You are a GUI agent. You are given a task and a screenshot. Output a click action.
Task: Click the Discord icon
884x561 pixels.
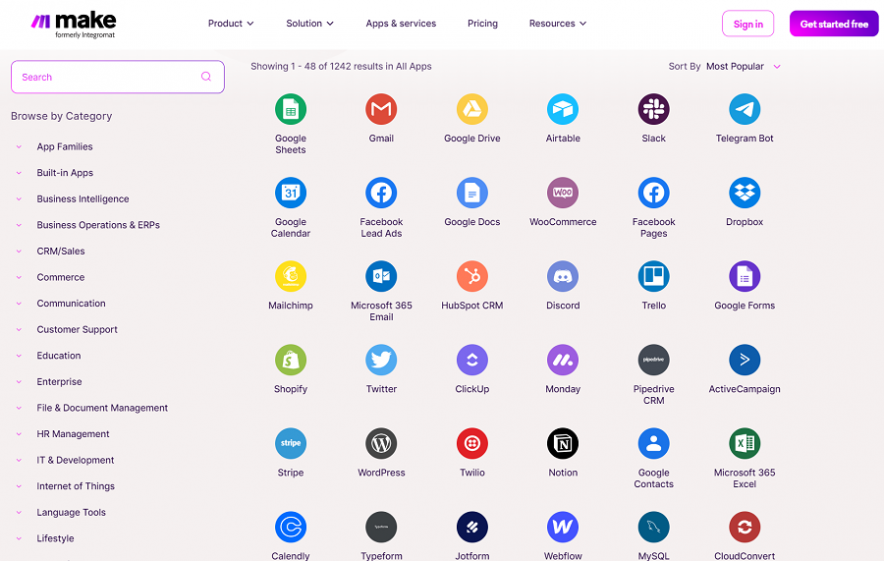(x=563, y=276)
